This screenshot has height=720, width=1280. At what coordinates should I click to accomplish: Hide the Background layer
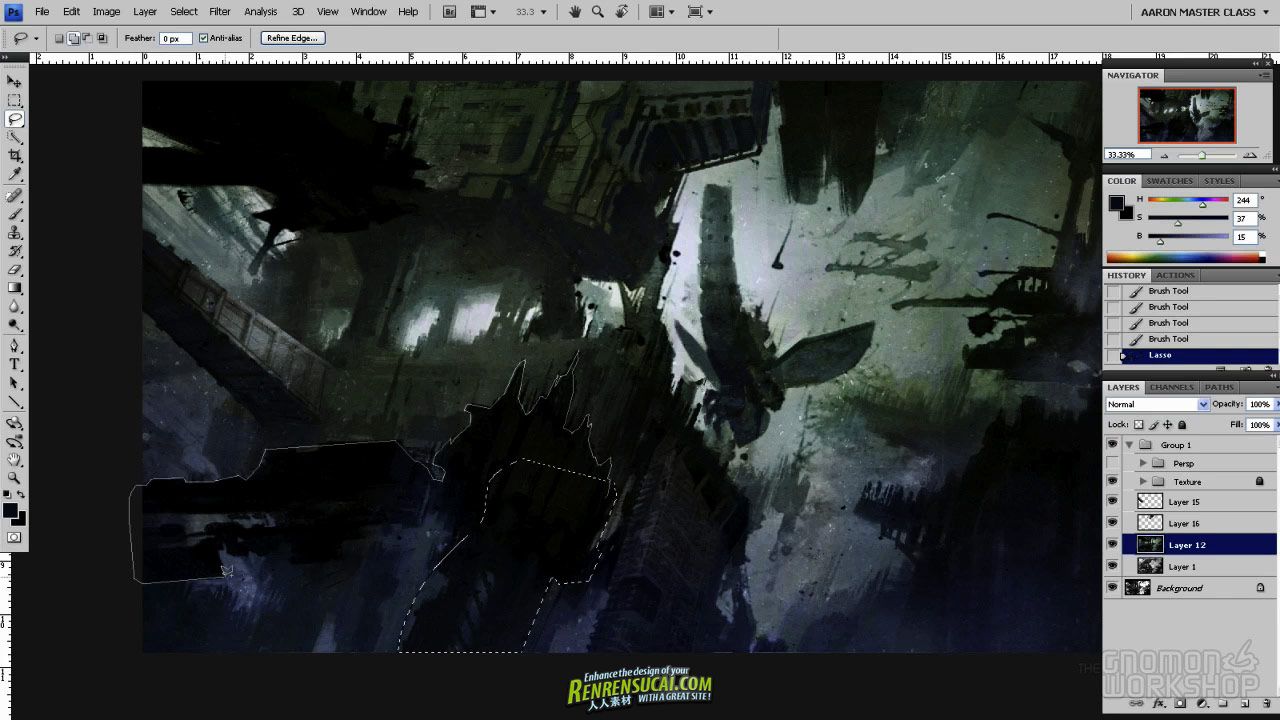(1112, 588)
